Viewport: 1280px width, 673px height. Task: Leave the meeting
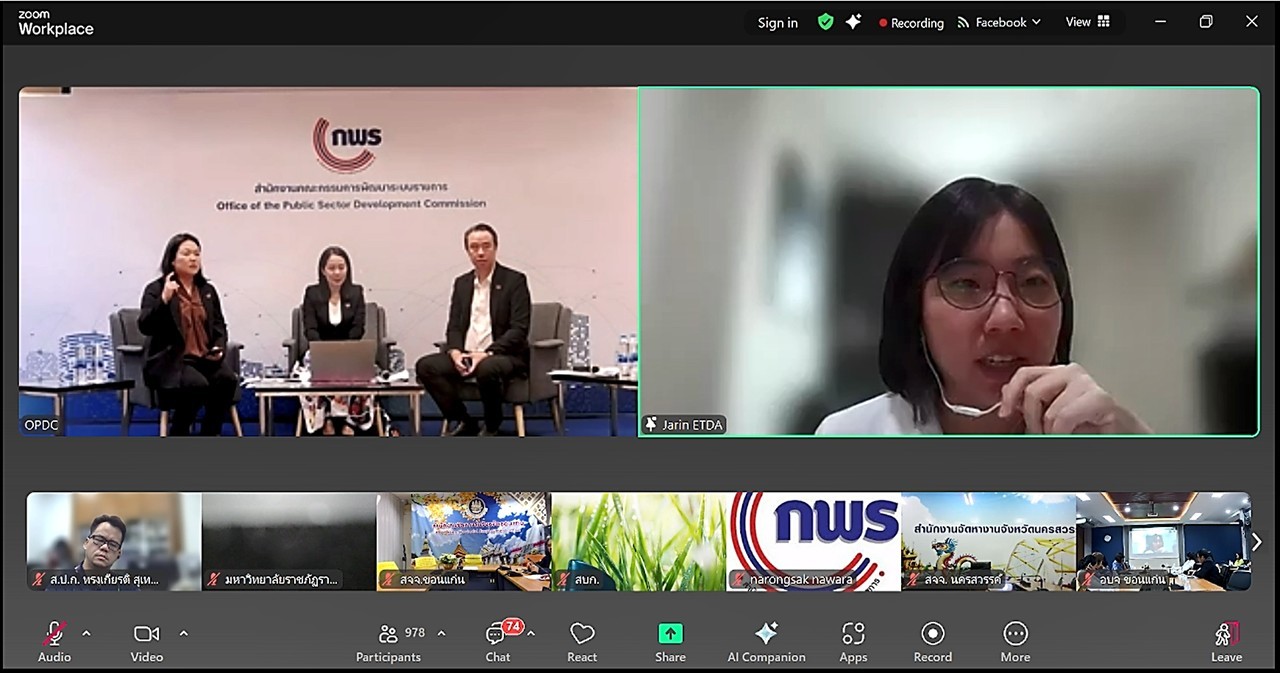point(1226,642)
